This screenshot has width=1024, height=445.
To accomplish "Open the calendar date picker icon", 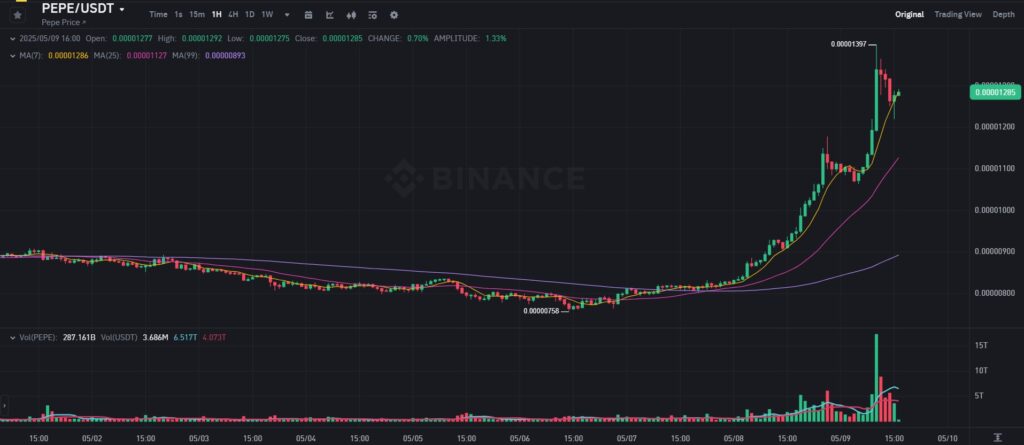I will [308, 15].
